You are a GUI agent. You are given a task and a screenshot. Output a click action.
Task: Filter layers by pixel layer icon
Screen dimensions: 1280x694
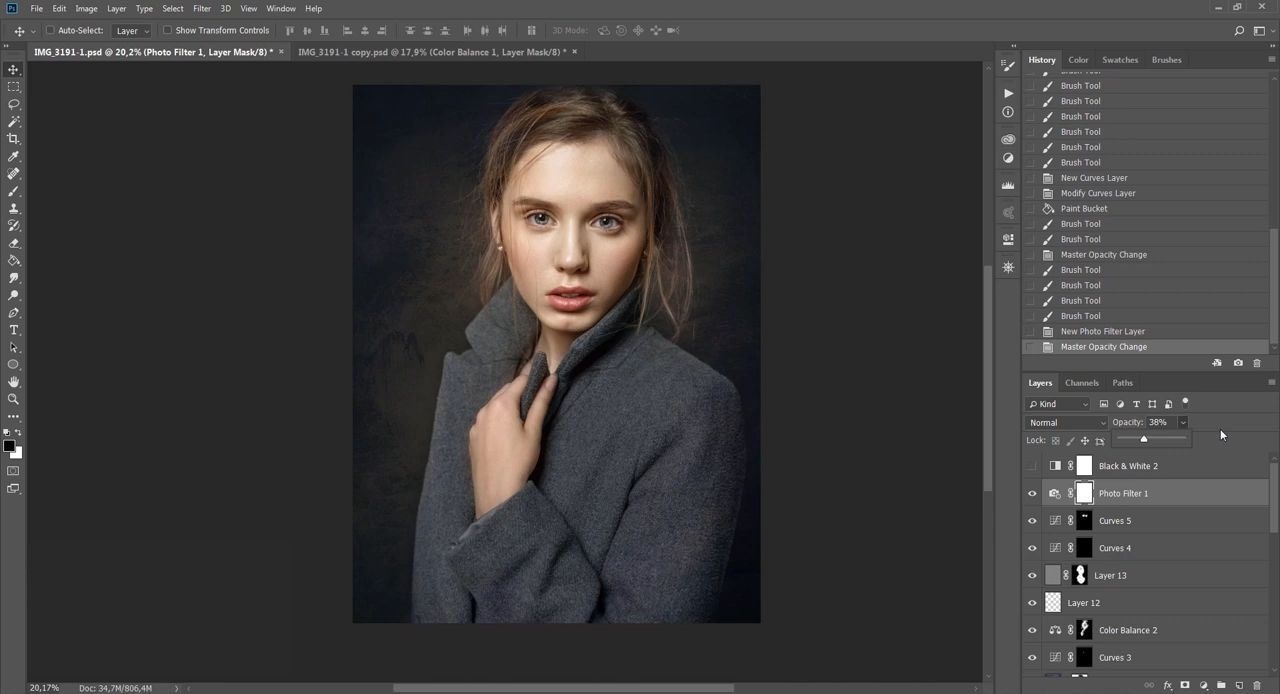(x=1104, y=404)
